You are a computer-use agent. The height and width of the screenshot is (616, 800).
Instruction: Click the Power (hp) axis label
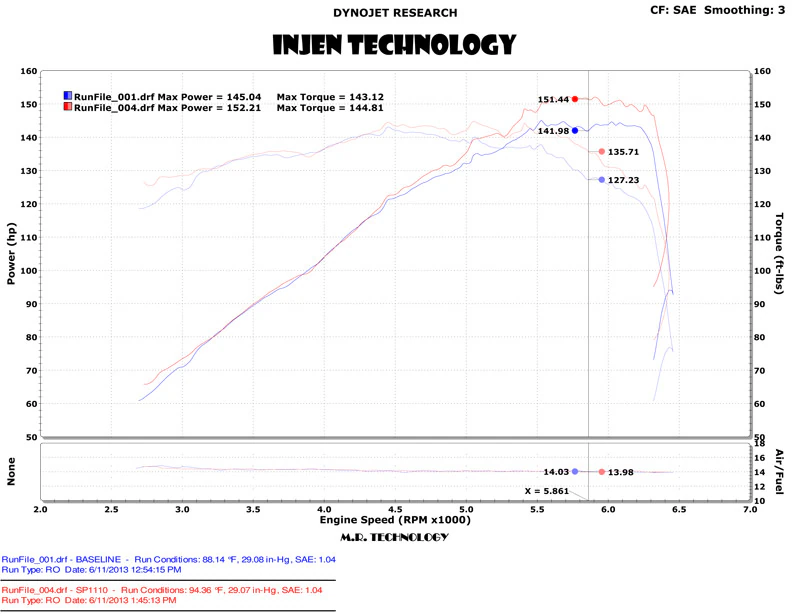coord(11,254)
